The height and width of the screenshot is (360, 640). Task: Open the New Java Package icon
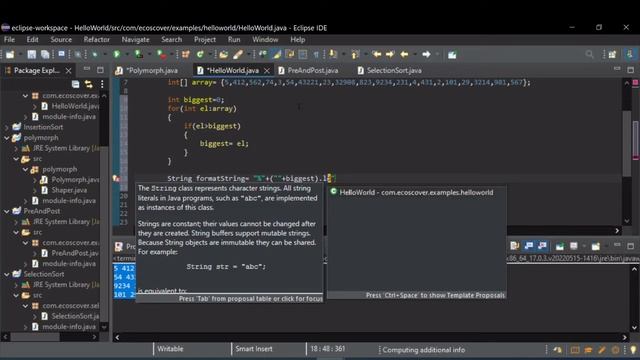click(x=186, y=54)
